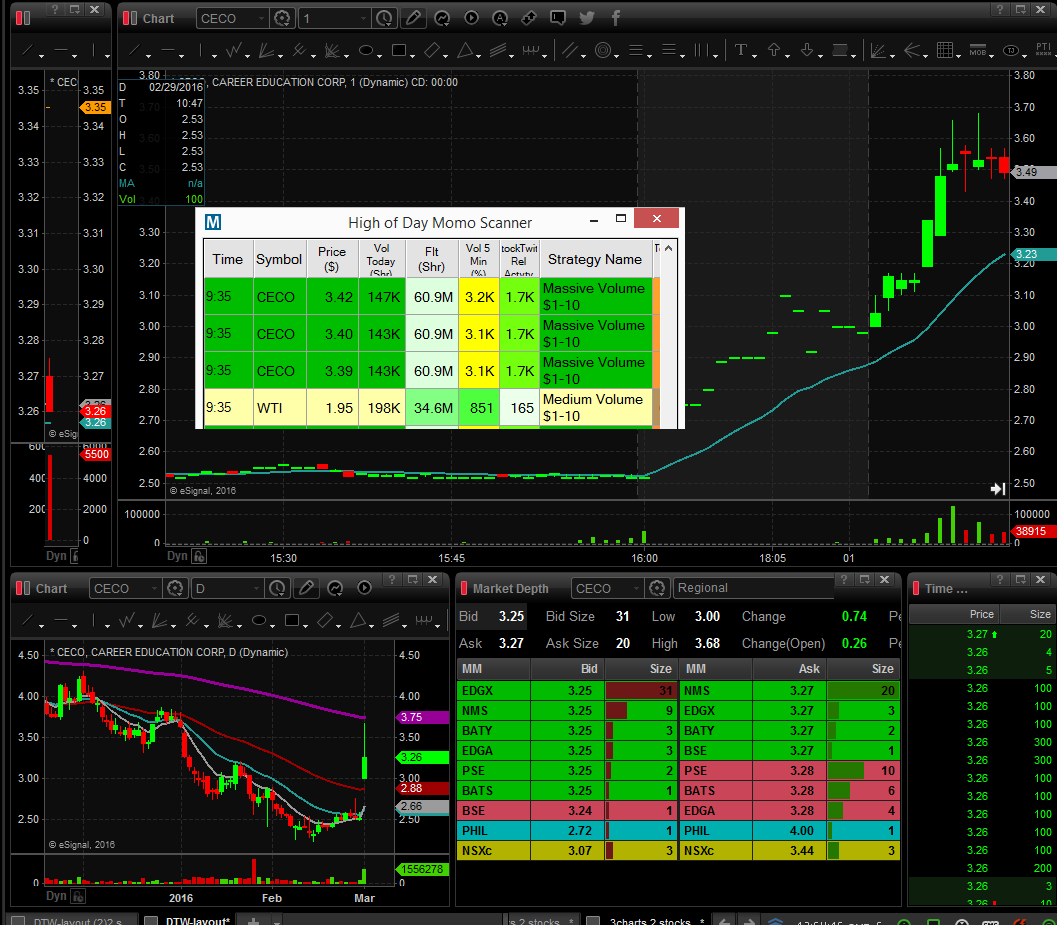Toggle link indicator on daily Chart window
The height and width of the screenshot is (925, 1057).
pos(23,588)
